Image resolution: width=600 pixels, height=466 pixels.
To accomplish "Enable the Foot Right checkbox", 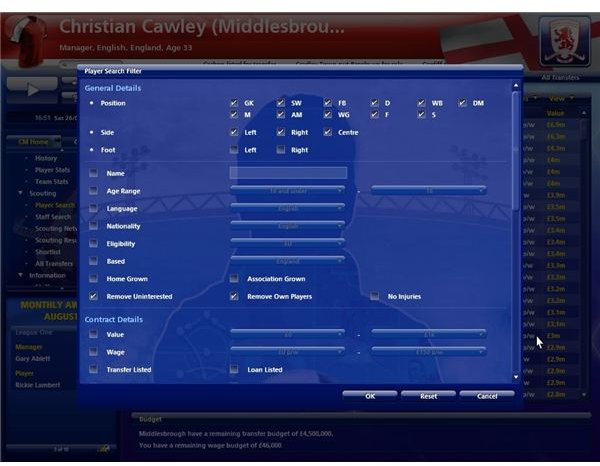I will pyautogui.click(x=280, y=150).
